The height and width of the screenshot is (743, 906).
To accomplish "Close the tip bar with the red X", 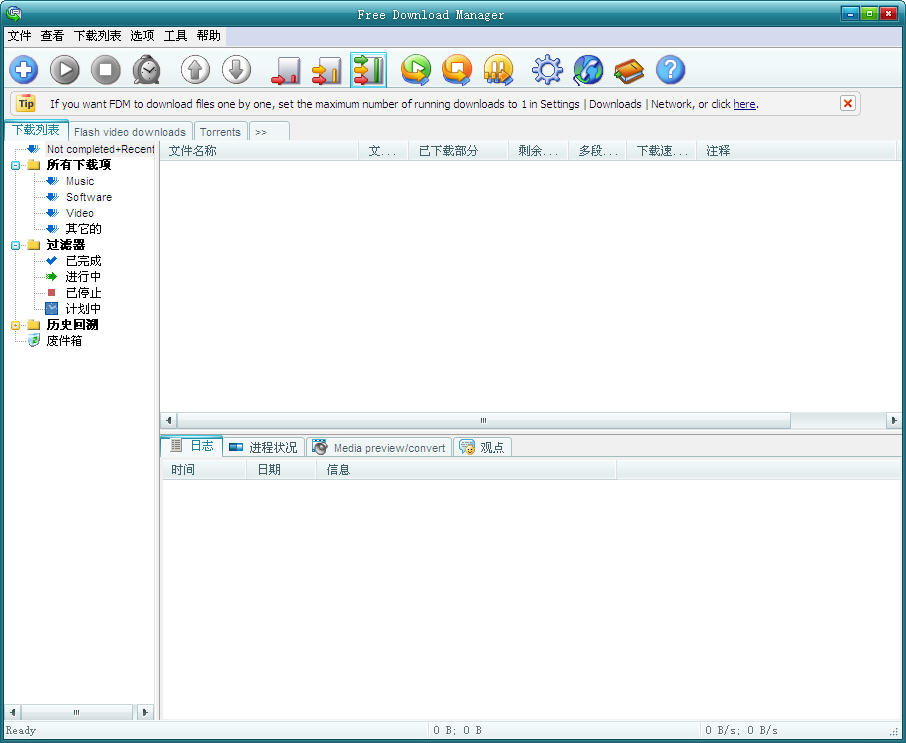I will click(x=847, y=103).
